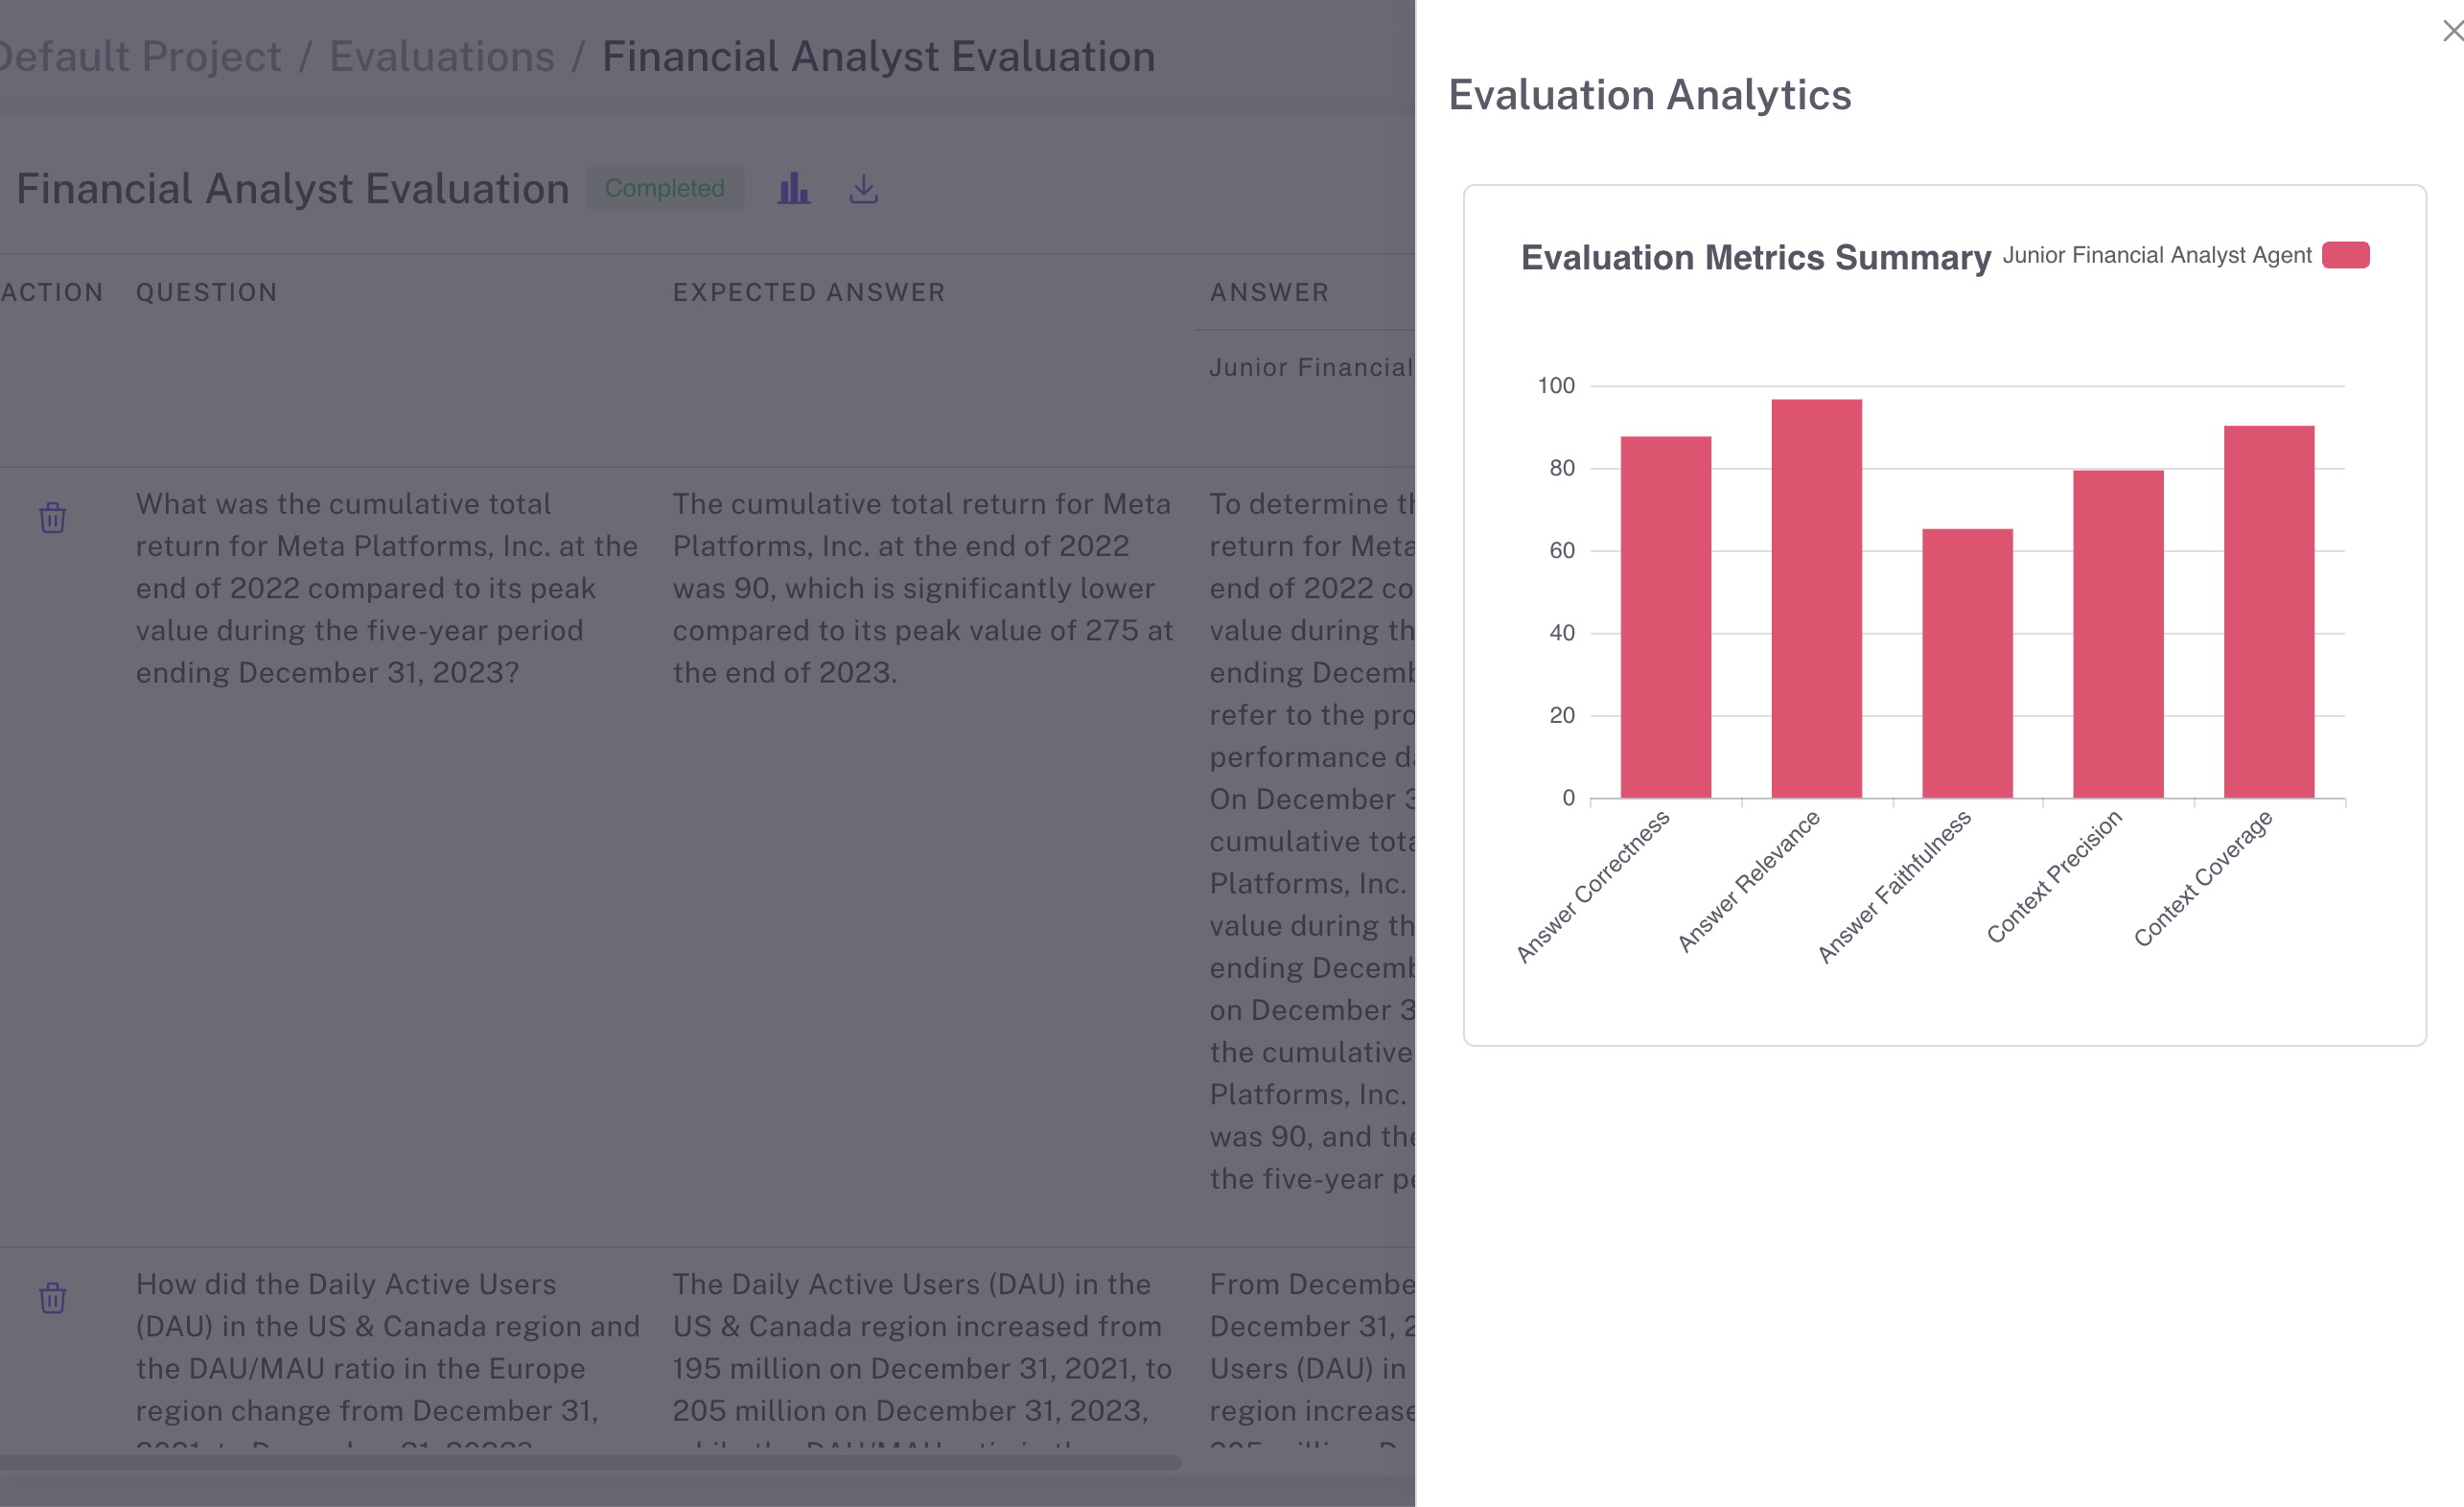Open the bar chart analytics icon
Viewport: 2464px width, 1507px height.
click(x=794, y=188)
